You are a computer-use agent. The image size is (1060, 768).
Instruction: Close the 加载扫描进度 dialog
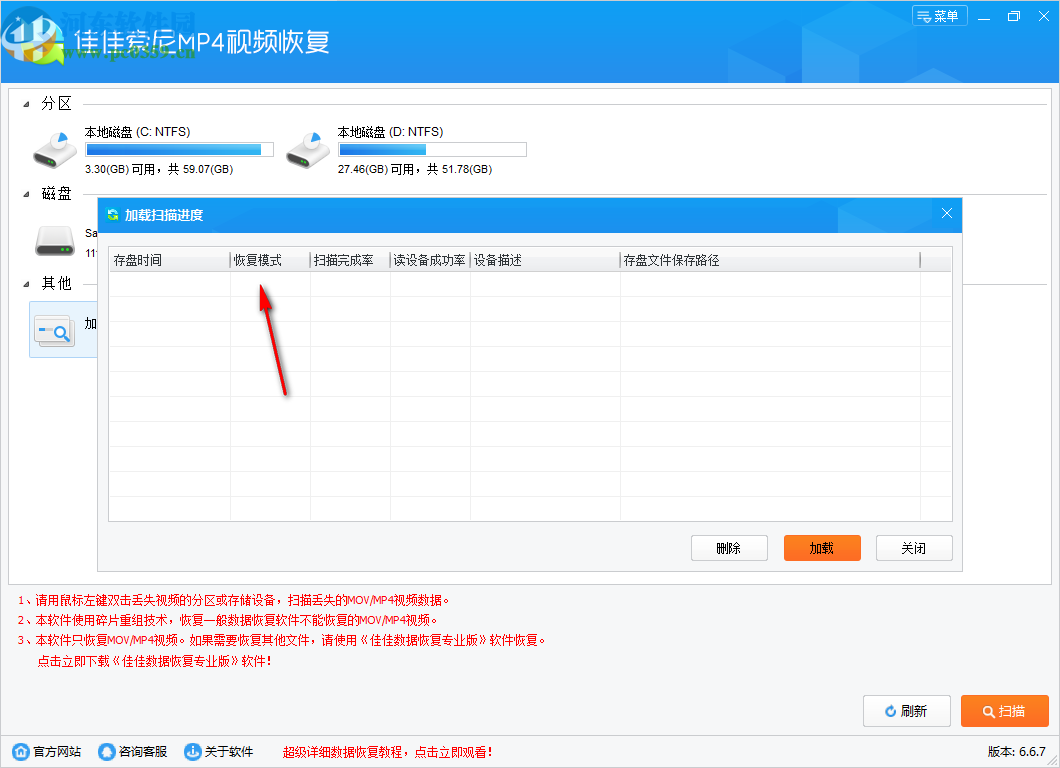point(946,214)
